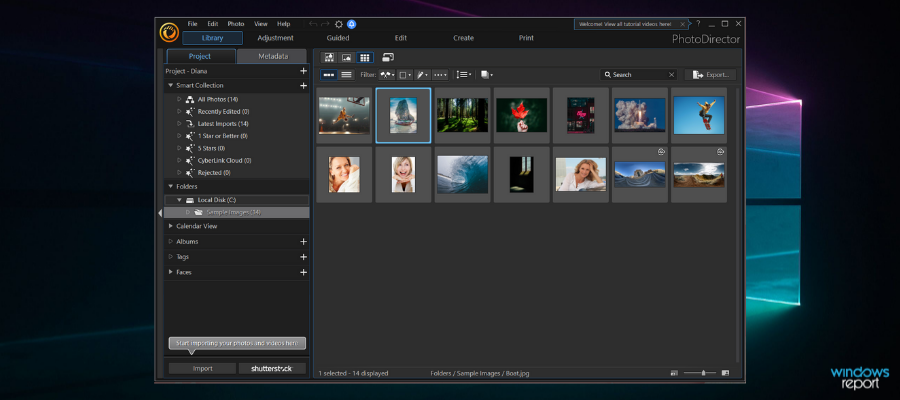Add a new face with plus icon

304,272
